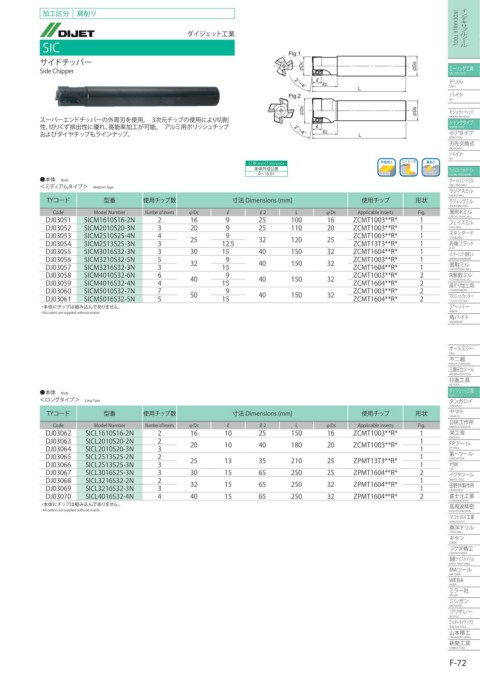
Task: Click model number SICM1610S16-2N
Action: pos(110,220)
